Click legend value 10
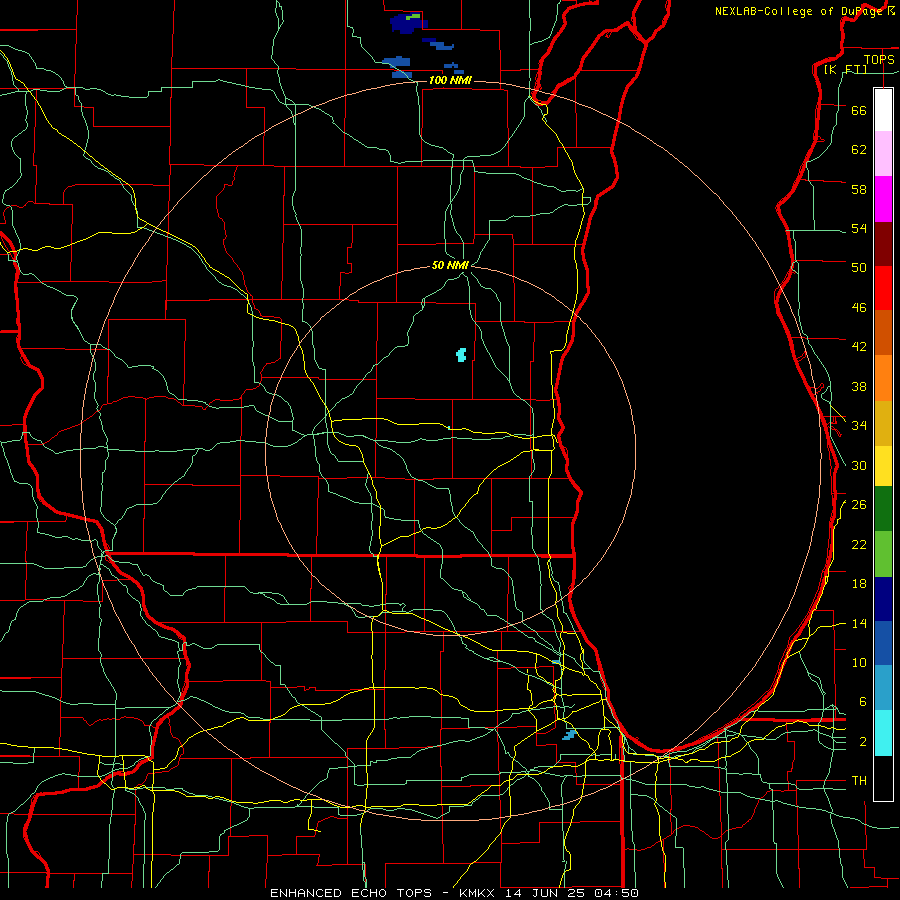The image size is (900, 900). tap(859, 662)
